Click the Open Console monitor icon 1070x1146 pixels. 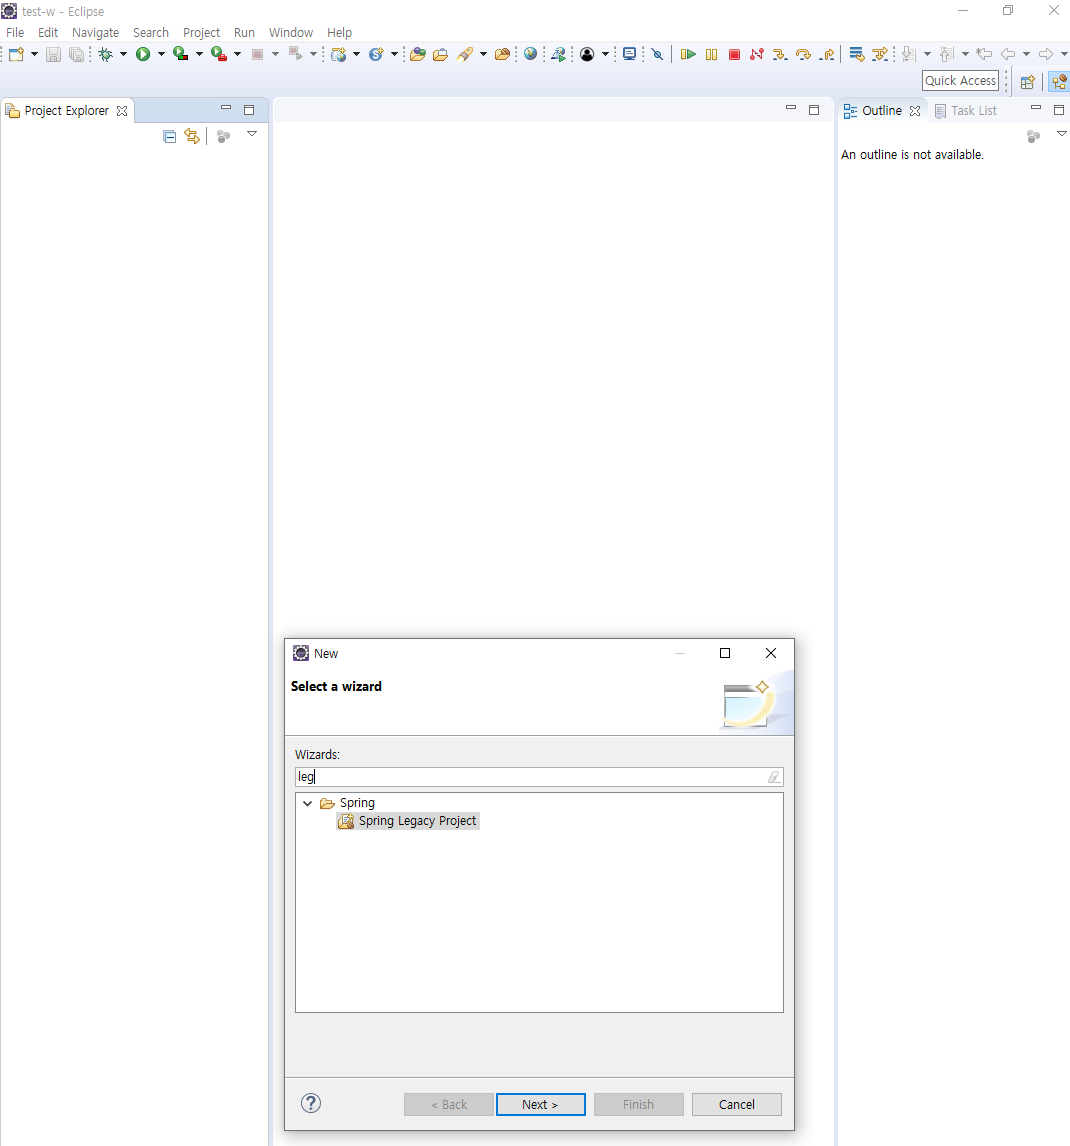coord(629,54)
